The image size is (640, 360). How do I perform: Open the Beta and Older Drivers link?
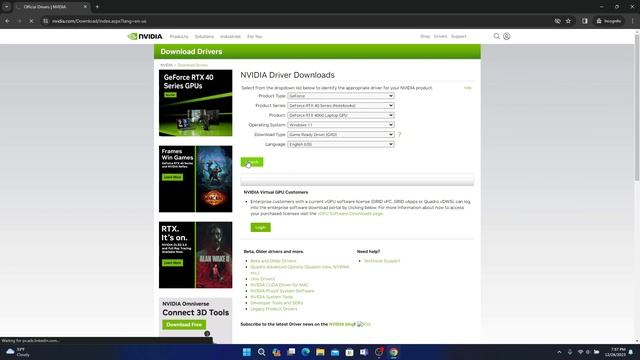pos(273,261)
